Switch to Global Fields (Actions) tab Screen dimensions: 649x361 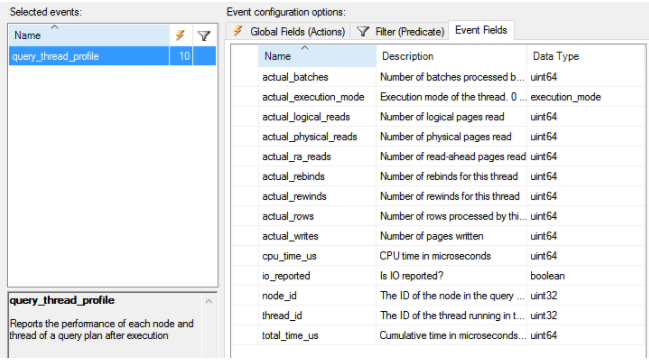point(288,31)
